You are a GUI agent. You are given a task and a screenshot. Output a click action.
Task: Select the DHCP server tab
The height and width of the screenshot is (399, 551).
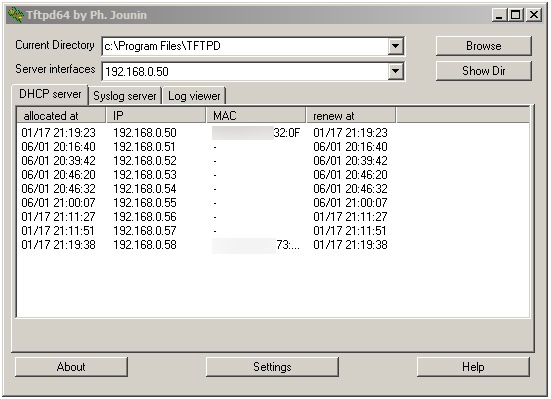(50, 94)
